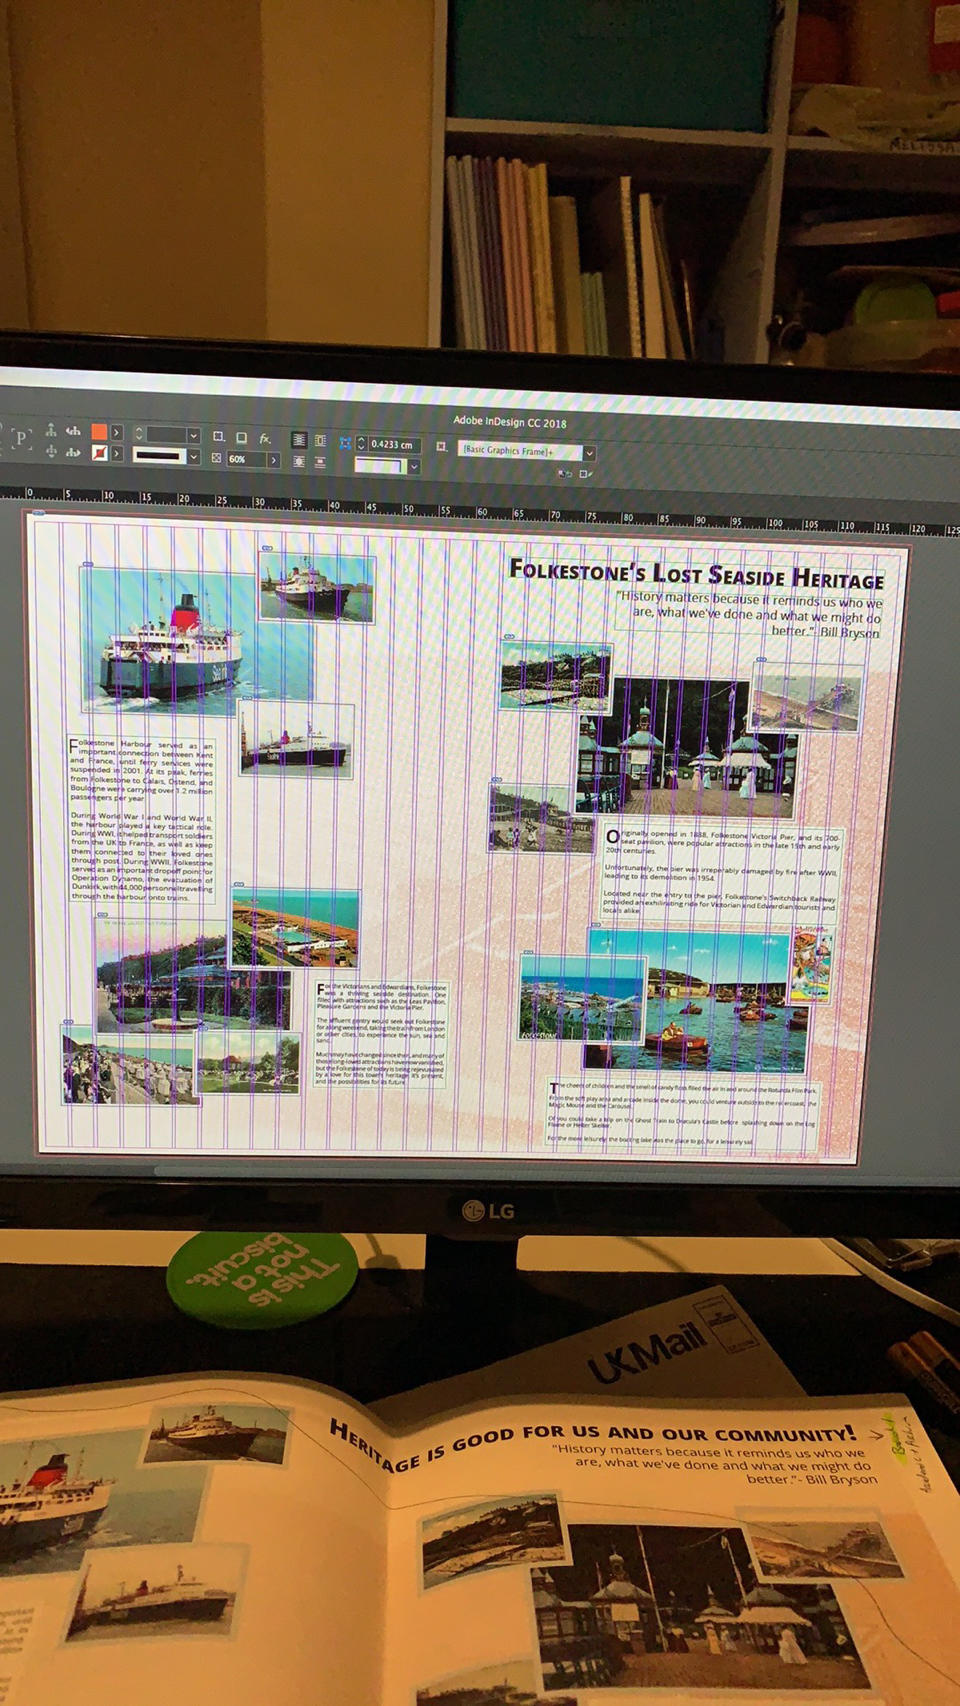The height and width of the screenshot is (1706, 960).
Task: Toggle the first text wrap button
Action: click(299, 440)
